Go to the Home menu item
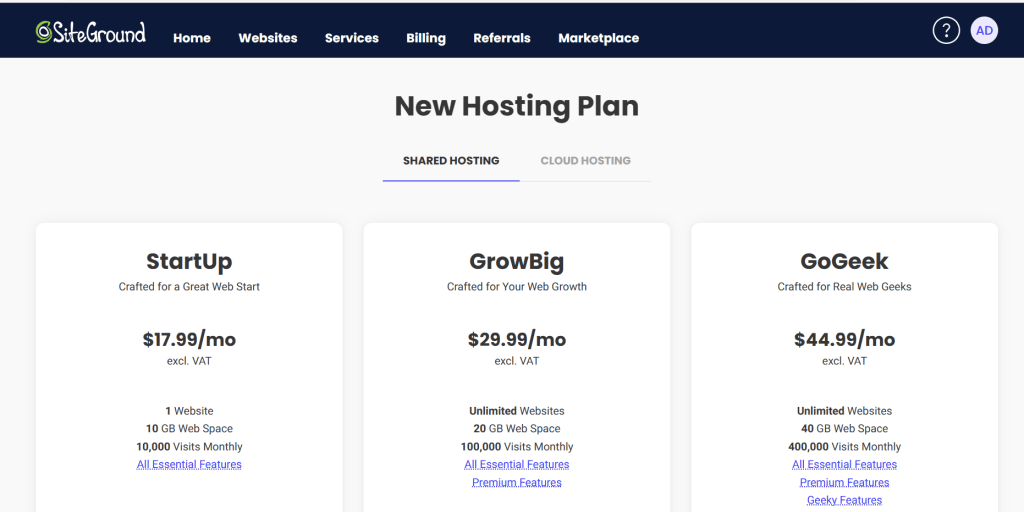The width and height of the screenshot is (1024, 512). pyautogui.click(x=192, y=38)
